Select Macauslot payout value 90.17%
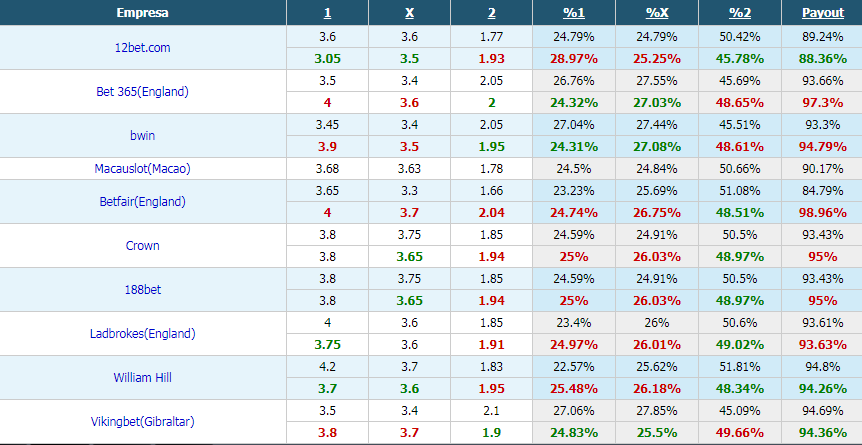Image resolution: width=862 pixels, height=445 pixels. pyautogui.click(x=822, y=169)
